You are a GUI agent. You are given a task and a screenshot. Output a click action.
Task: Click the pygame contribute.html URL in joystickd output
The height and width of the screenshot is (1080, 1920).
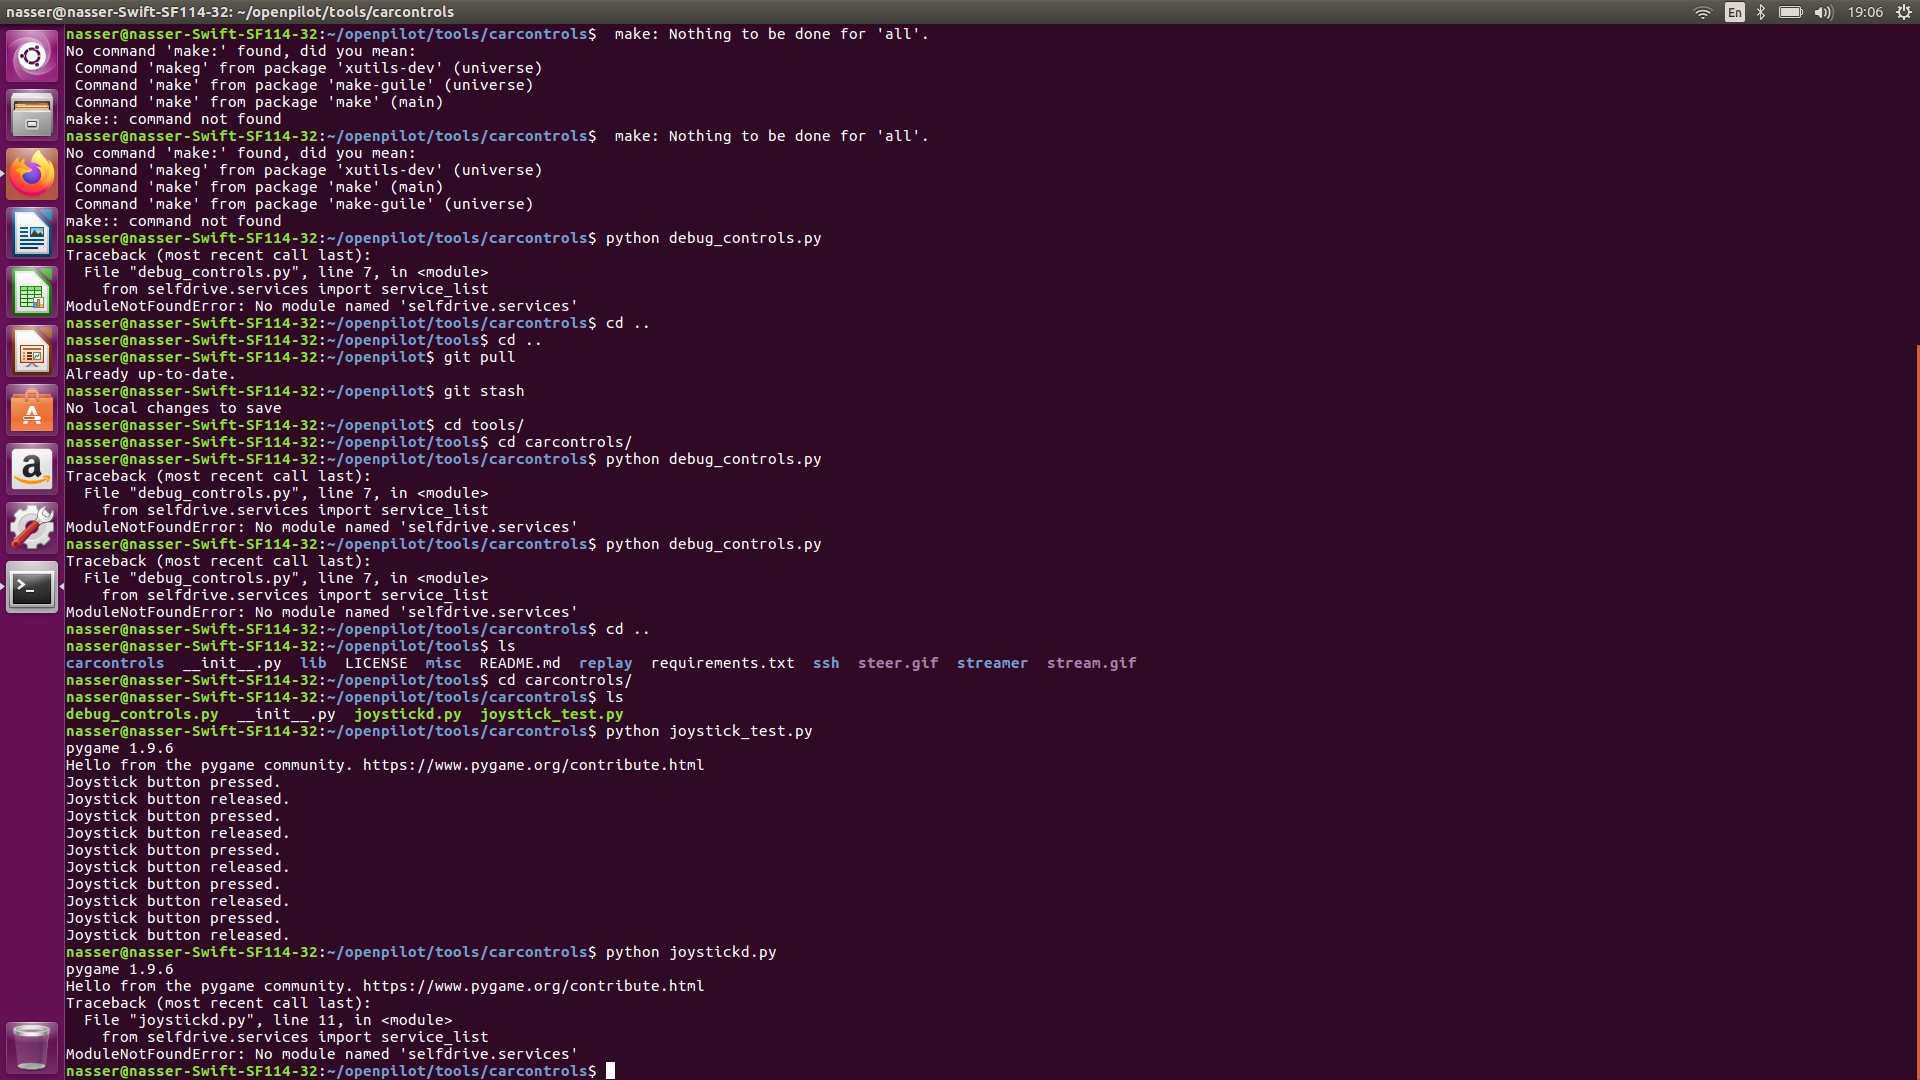533,986
